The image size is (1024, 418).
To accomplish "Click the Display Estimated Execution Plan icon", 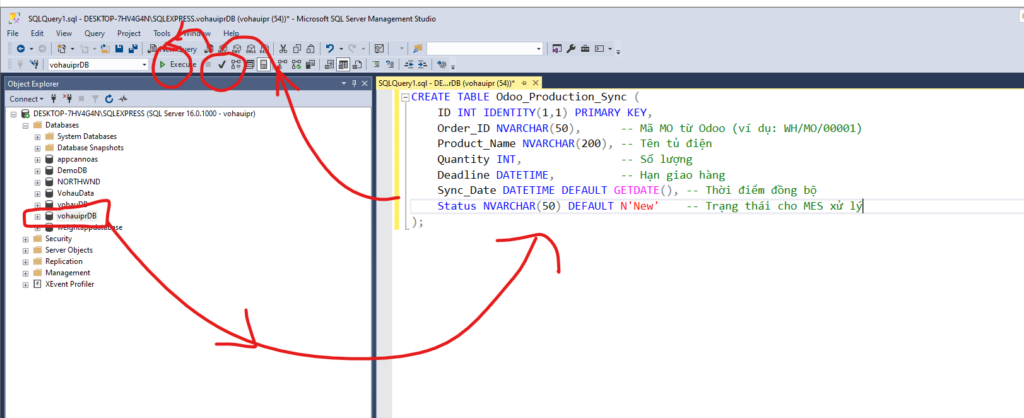I will (236, 64).
